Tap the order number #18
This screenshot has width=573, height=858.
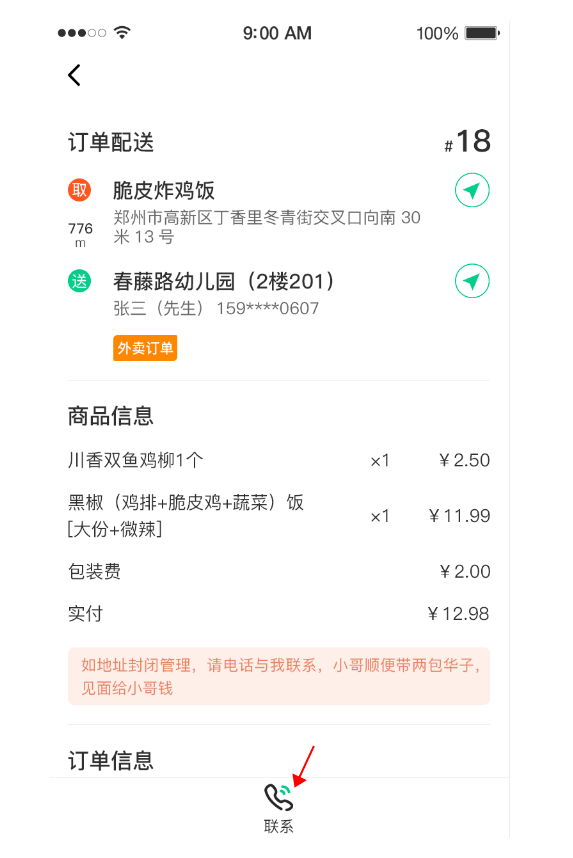(467, 141)
